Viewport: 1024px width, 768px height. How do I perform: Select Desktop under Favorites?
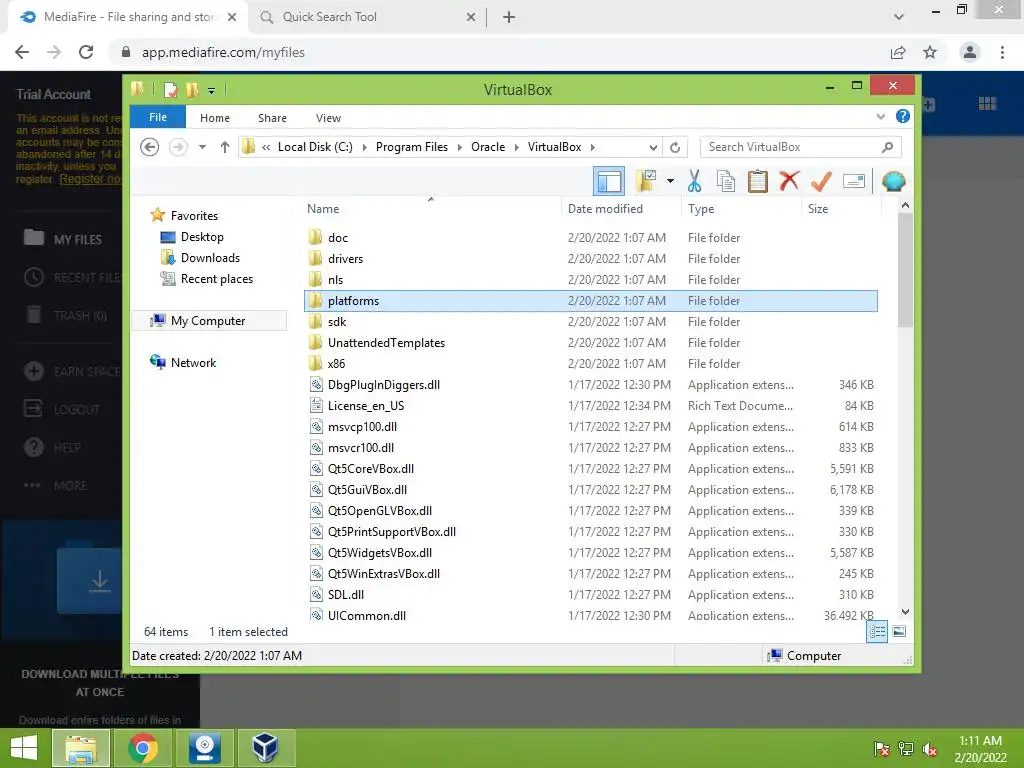(x=202, y=237)
